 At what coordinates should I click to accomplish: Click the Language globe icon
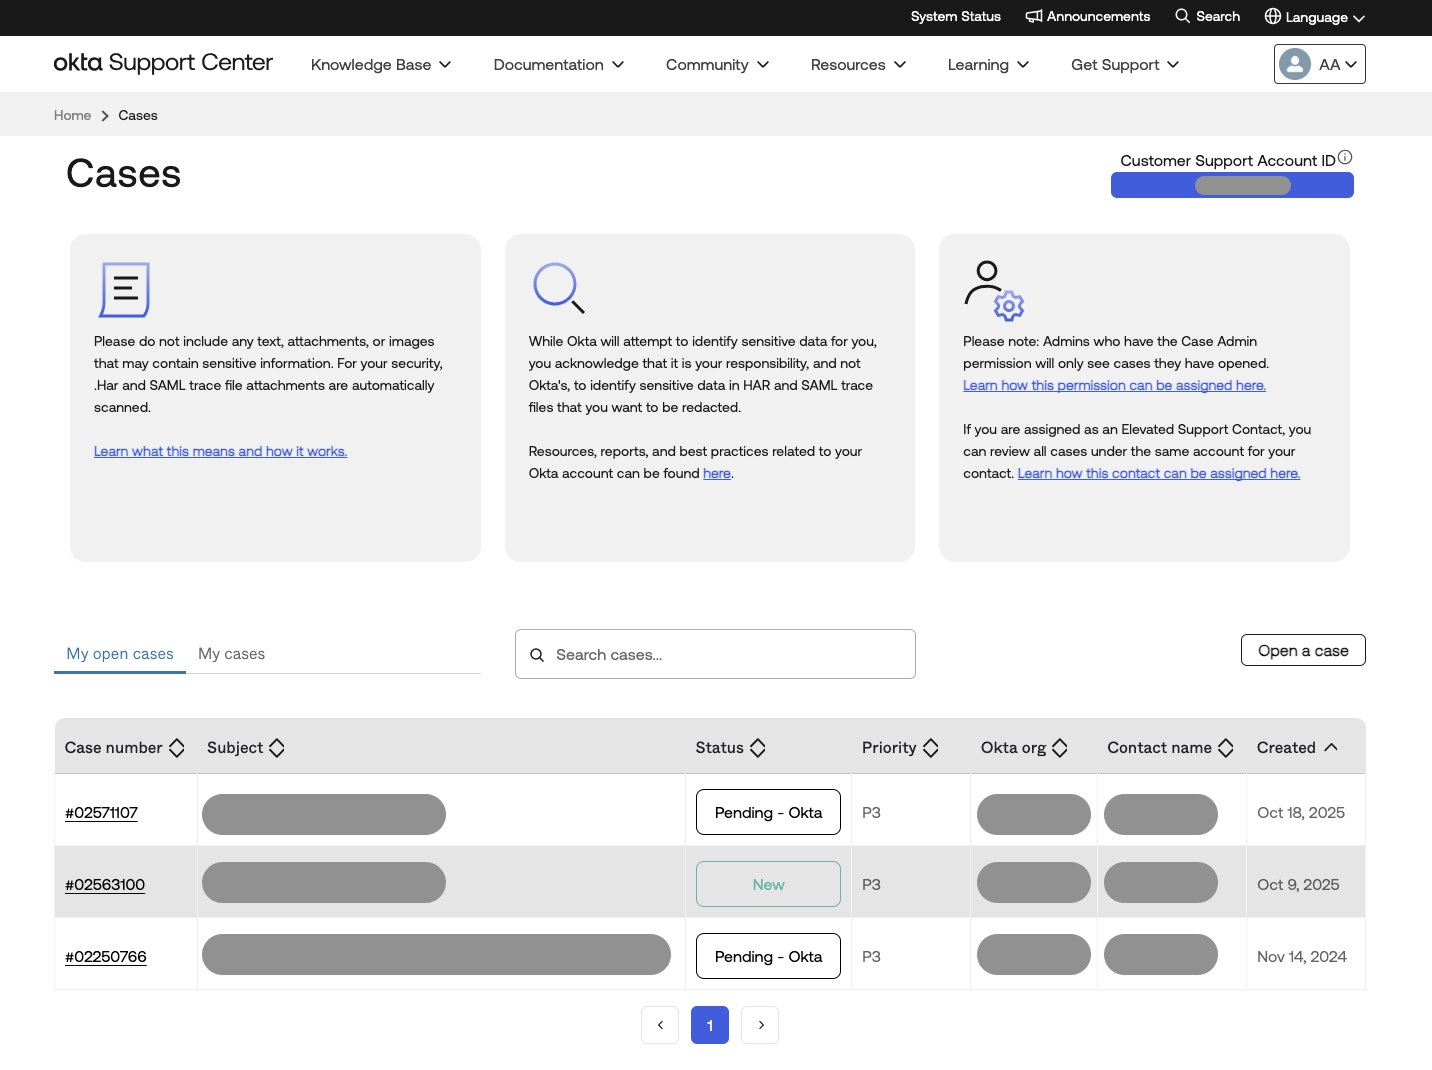(1272, 16)
